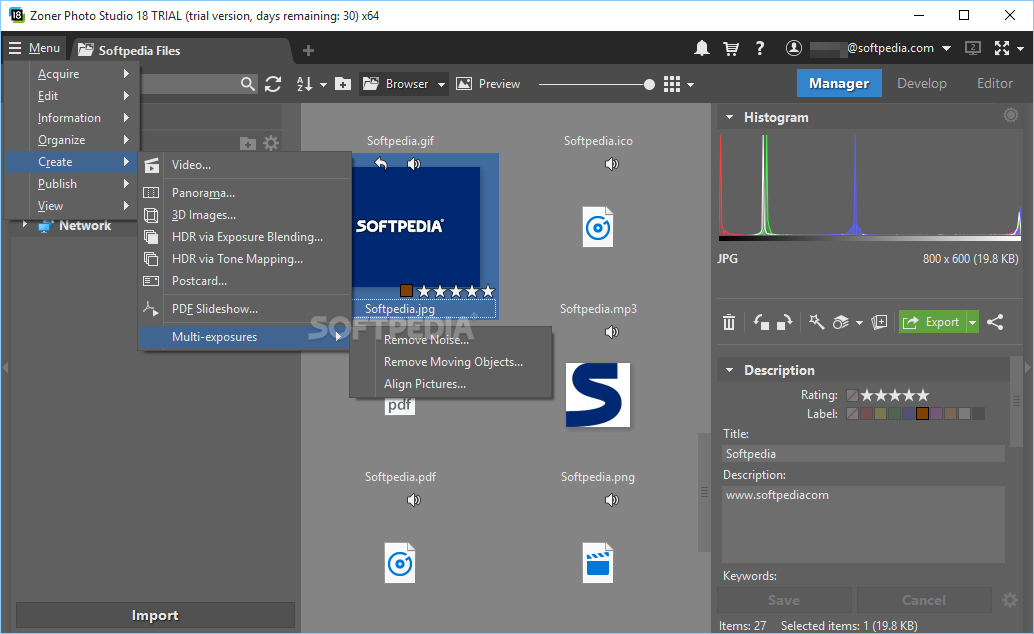Select the gray color label swatch
The image size is (1034, 634).
tap(964, 414)
